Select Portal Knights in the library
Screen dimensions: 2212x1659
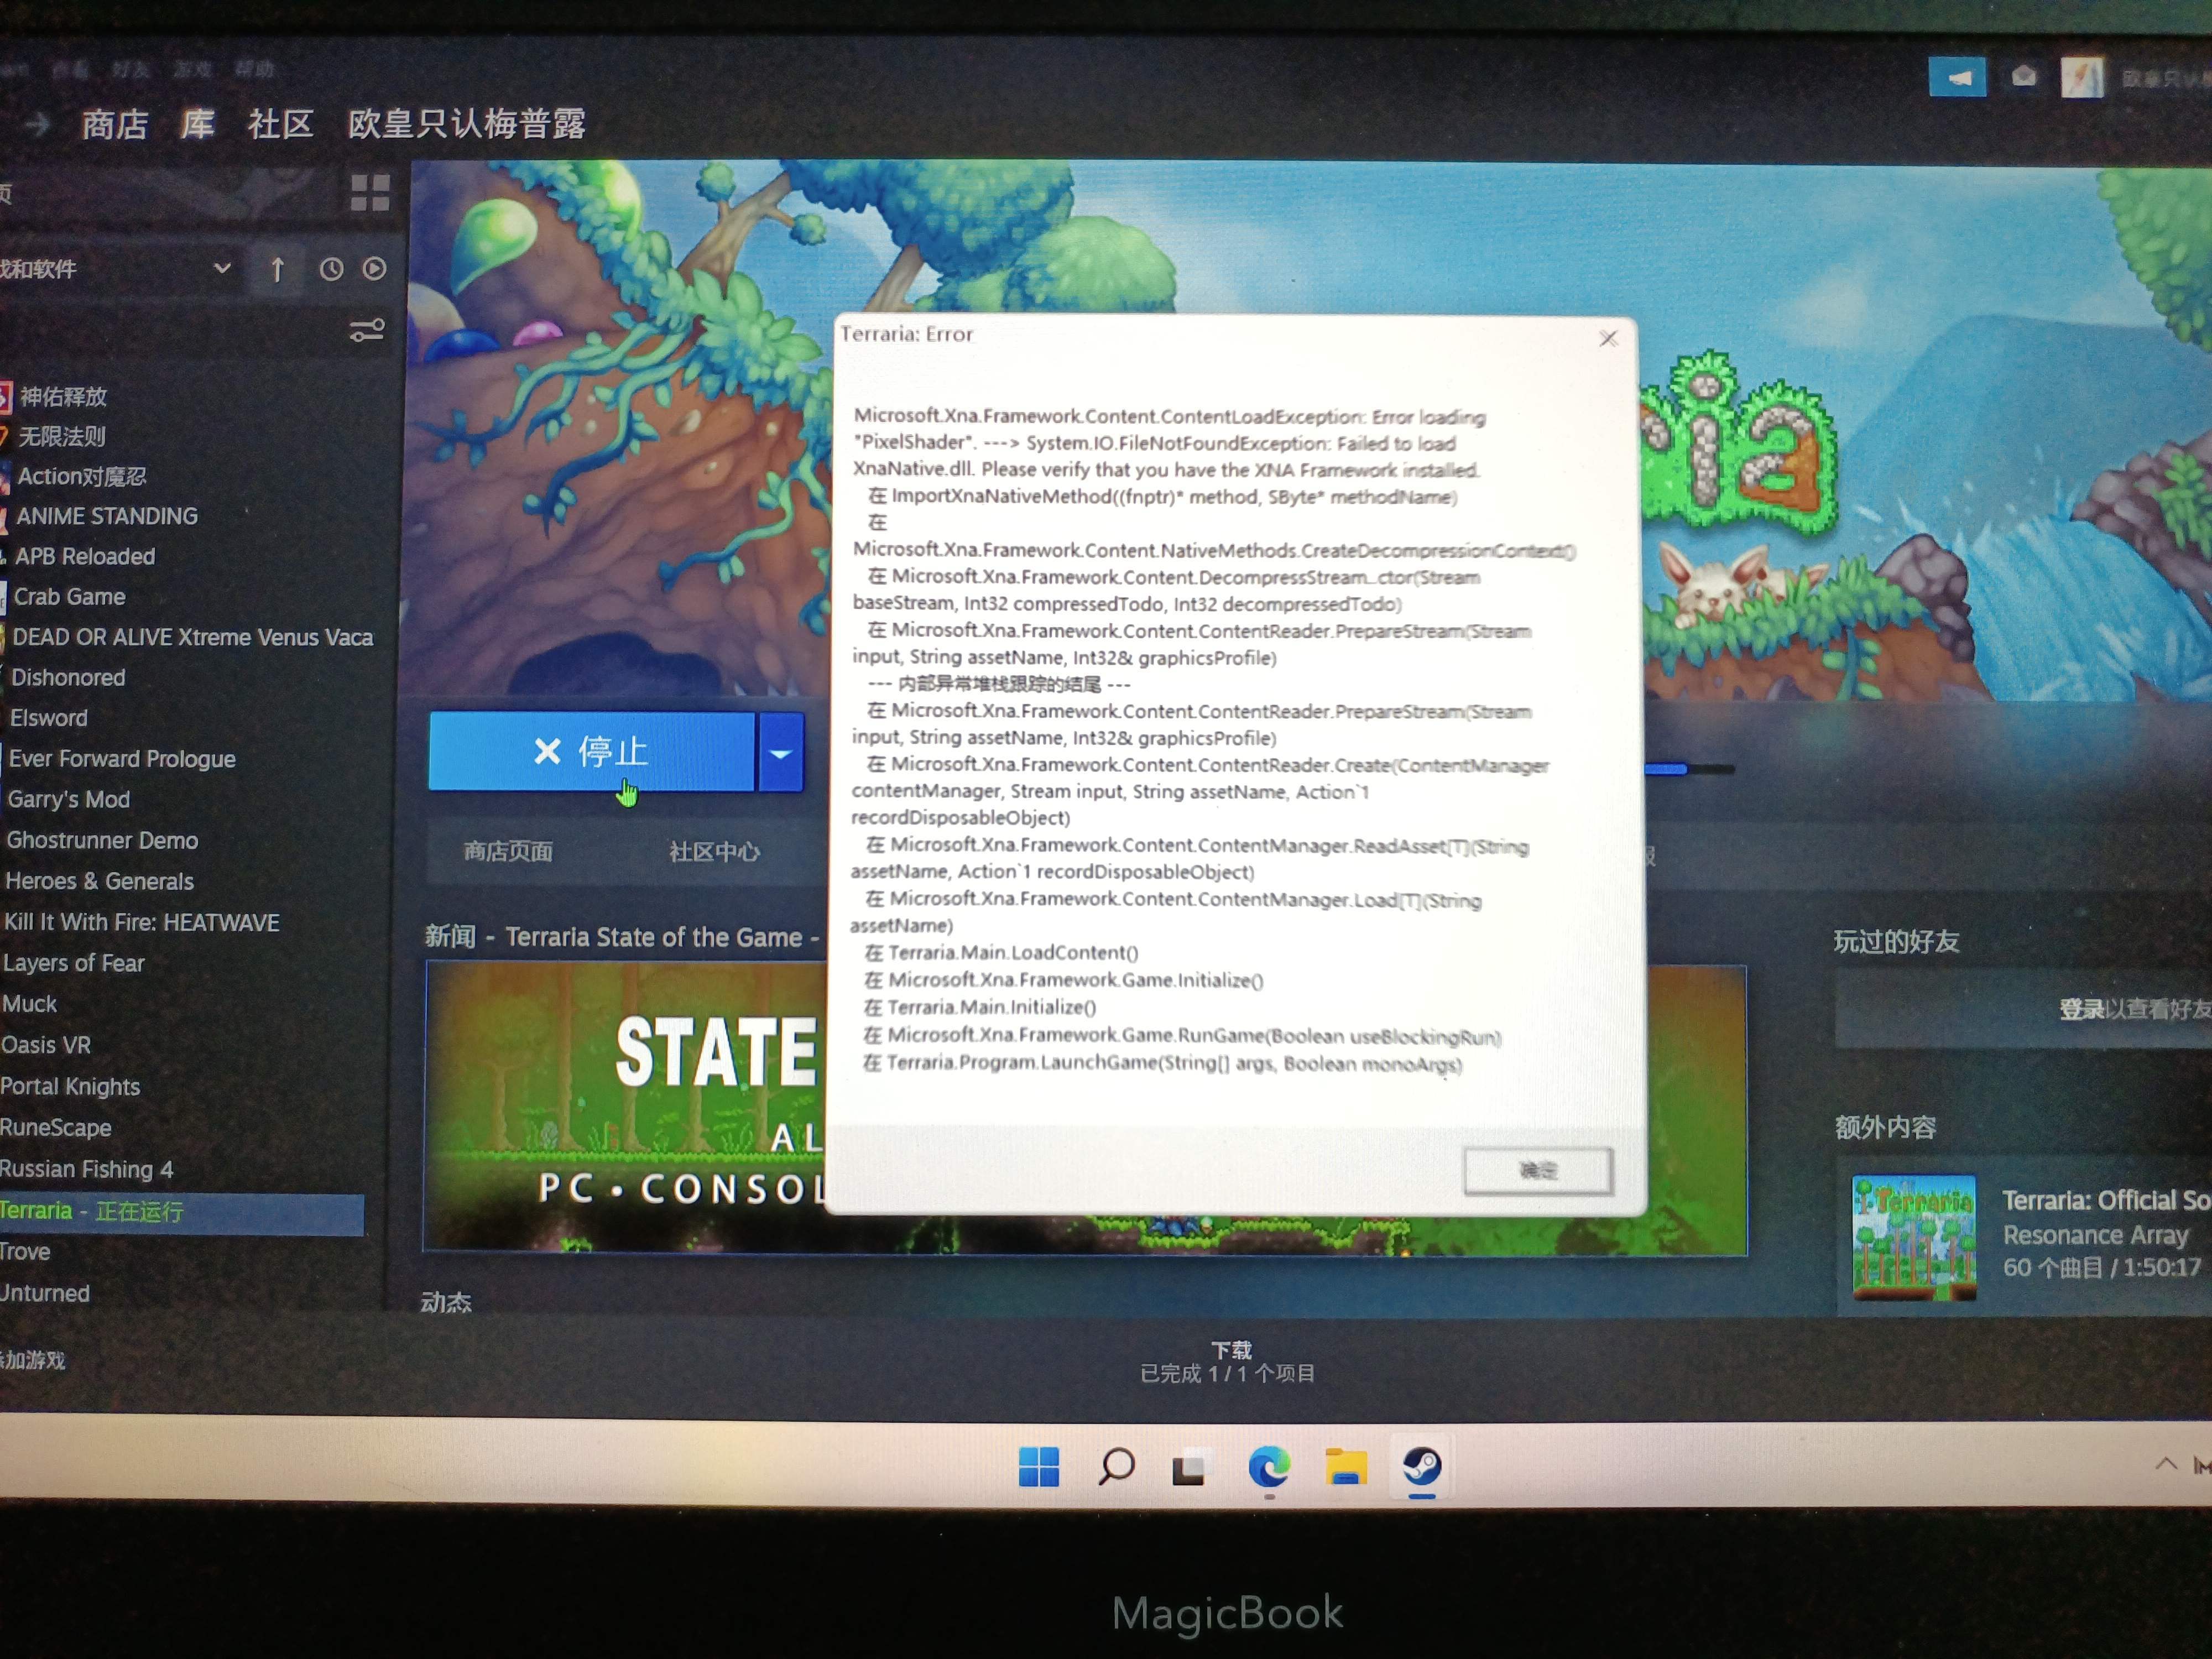[x=70, y=1087]
